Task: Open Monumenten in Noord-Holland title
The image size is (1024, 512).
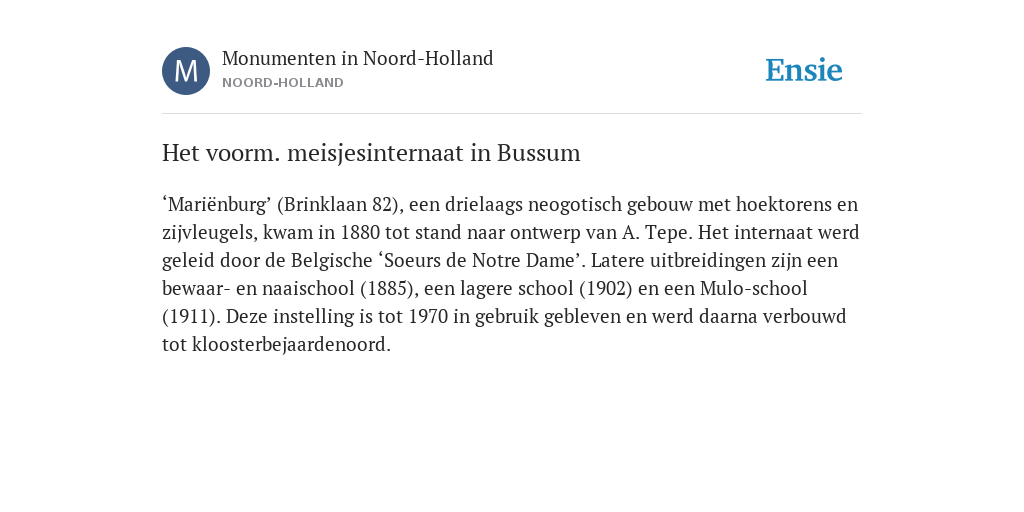Action: (x=357, y=59)
